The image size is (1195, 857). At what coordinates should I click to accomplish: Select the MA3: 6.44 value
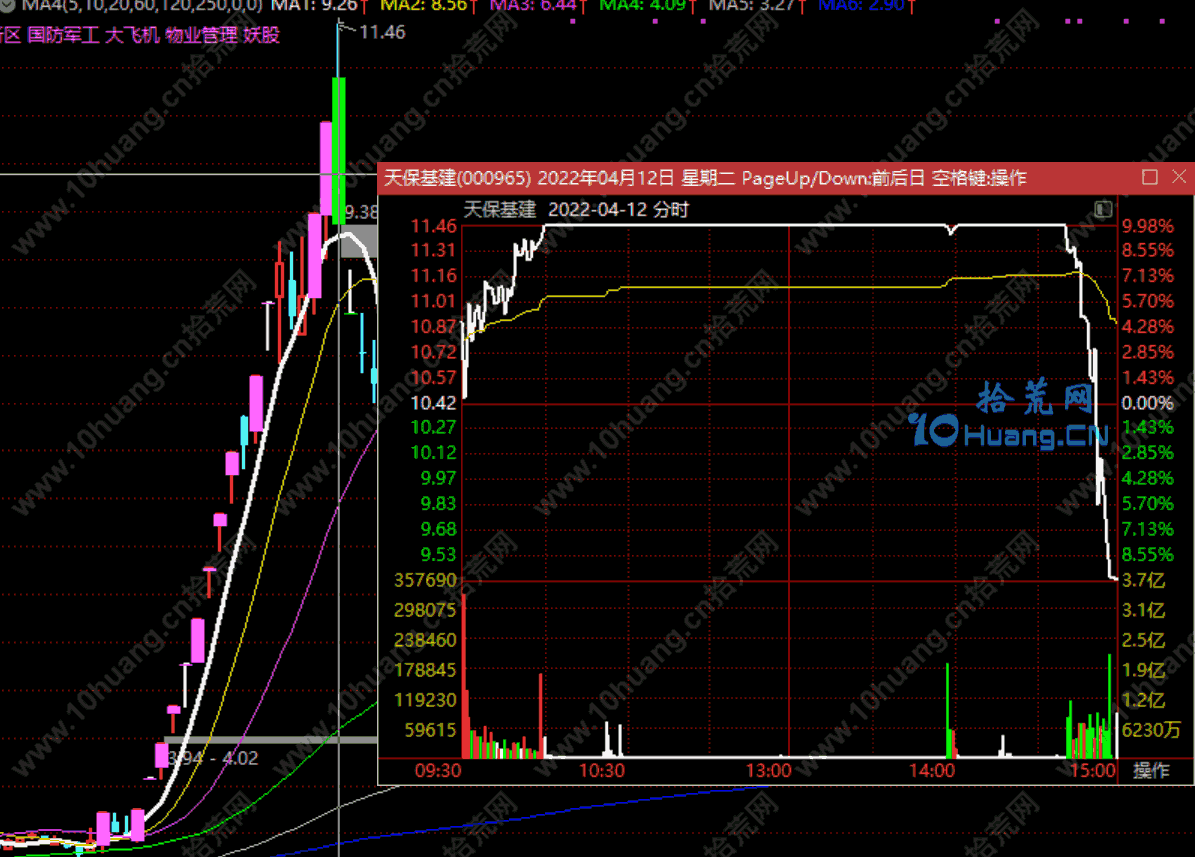pyautogui.click(x=533, y=5)
